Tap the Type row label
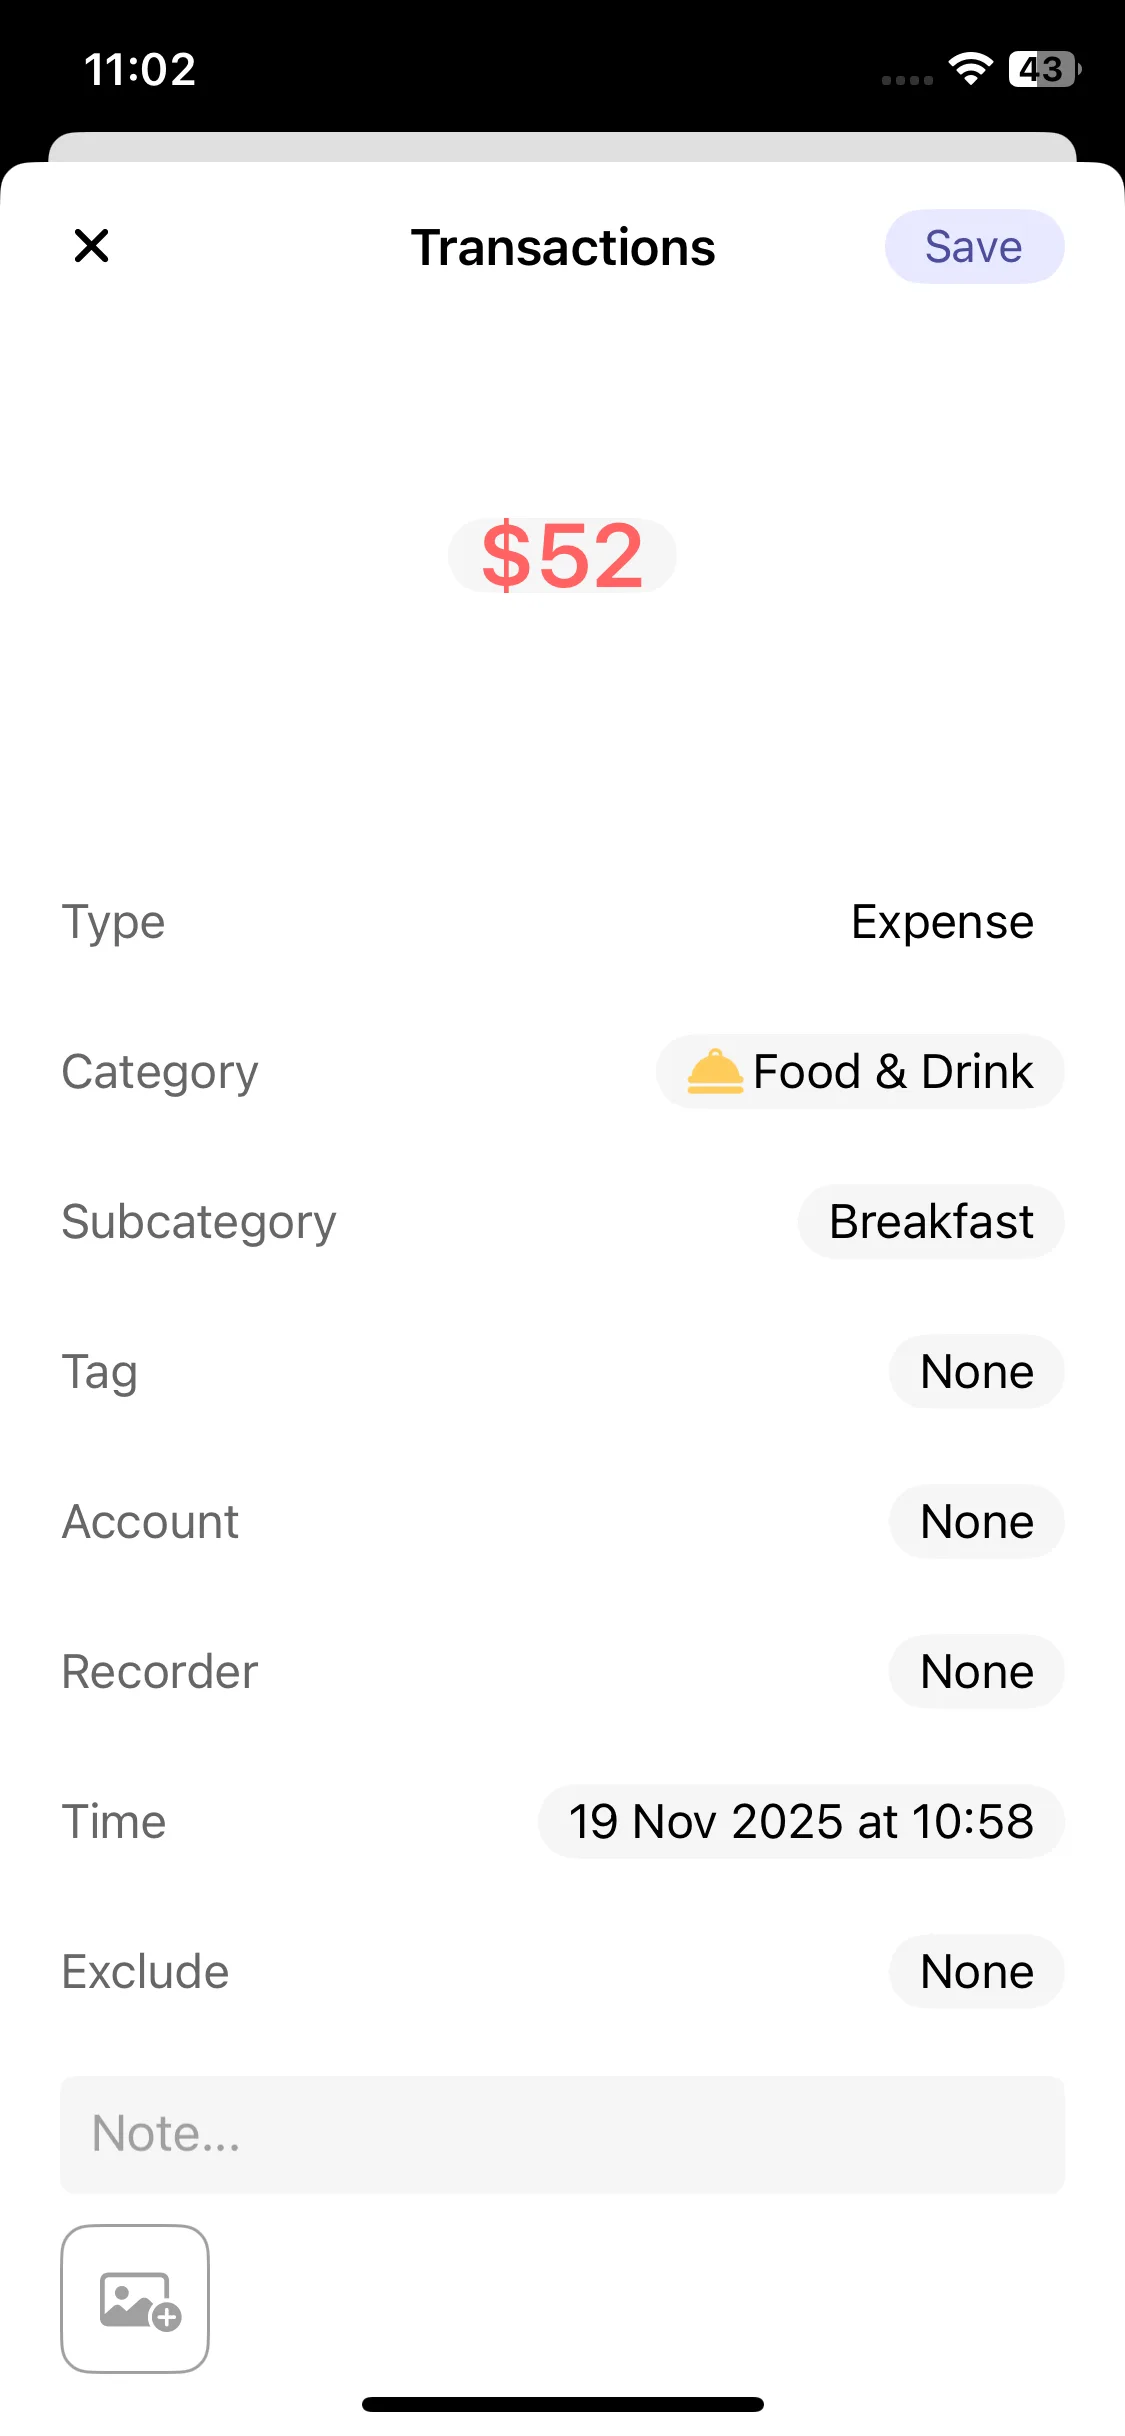 113,922
